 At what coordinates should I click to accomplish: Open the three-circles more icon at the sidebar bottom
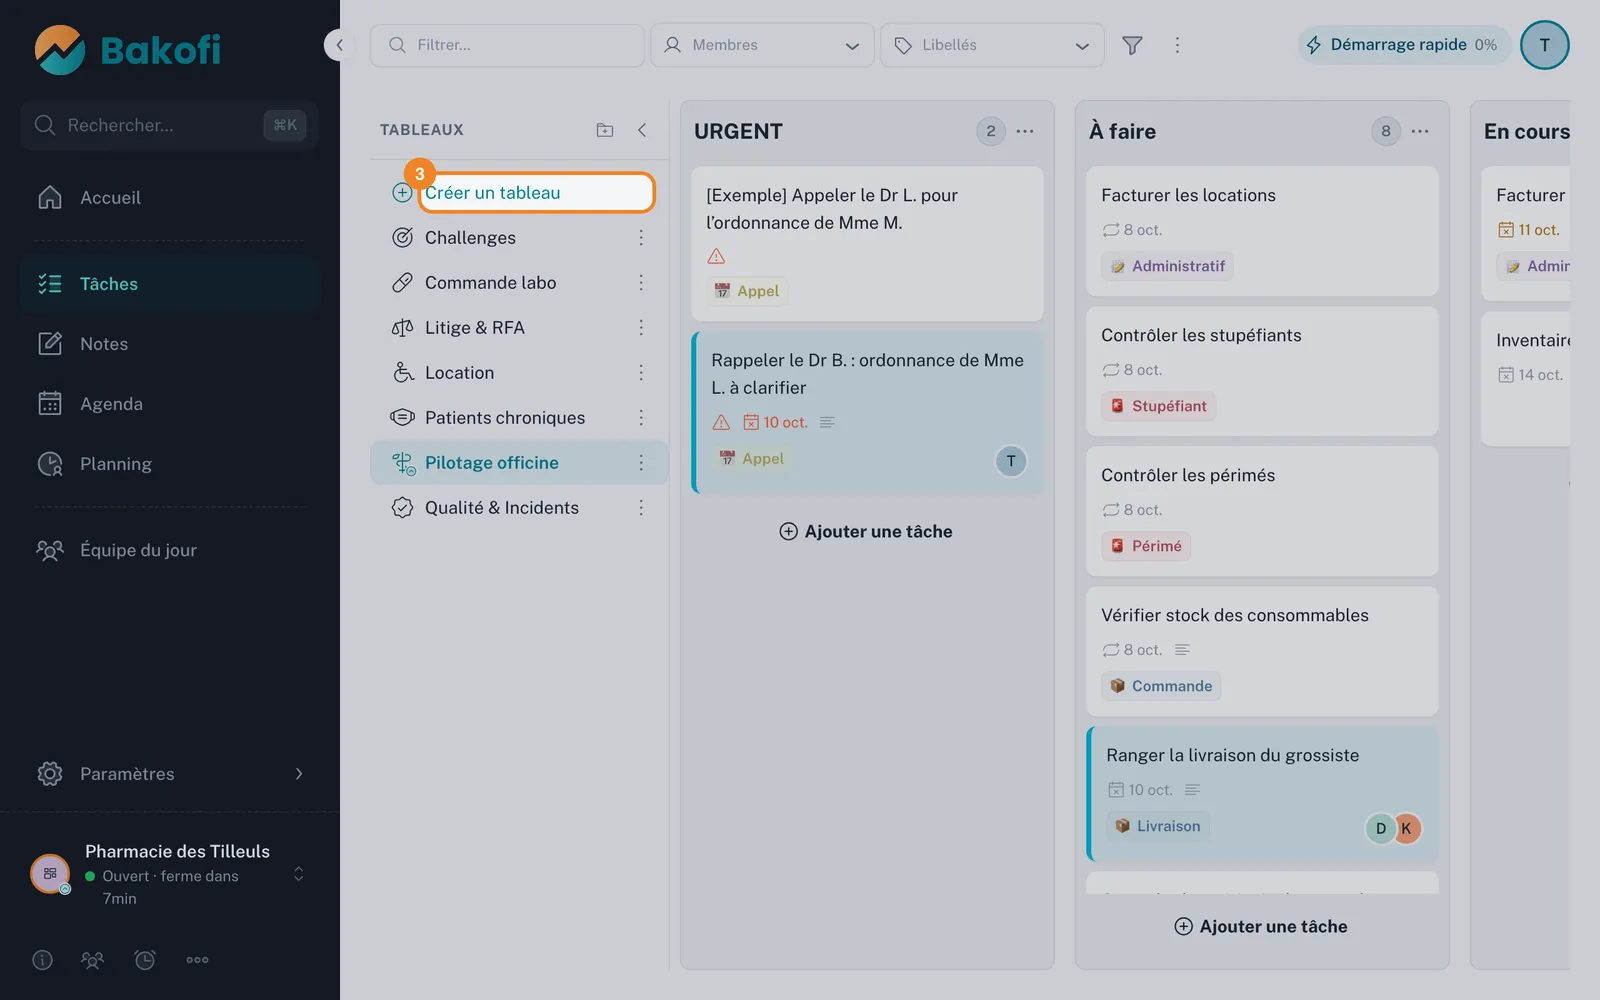197,960
